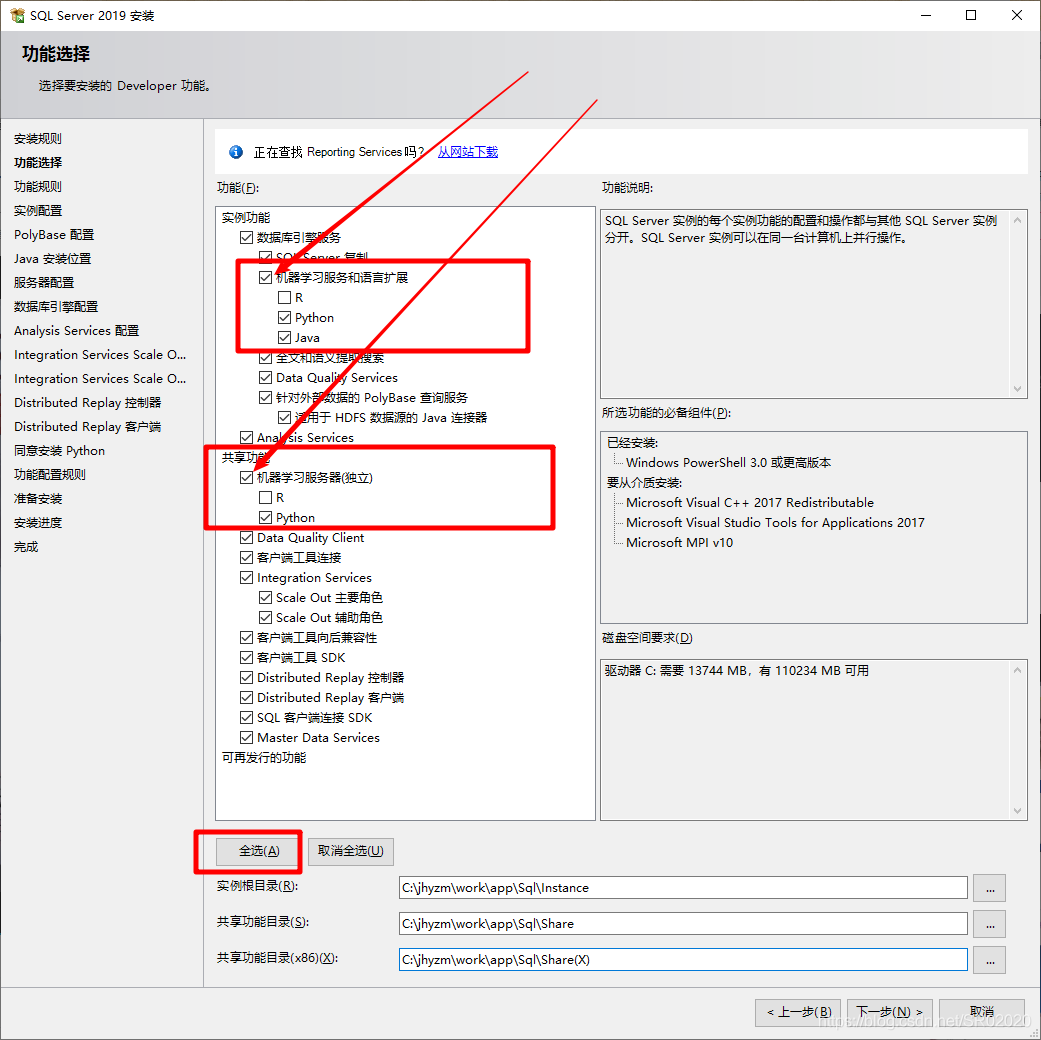Toggle the Data Quality Services checkbox
This screenshot has width=1041, height=1040.
tap(266, 378)
